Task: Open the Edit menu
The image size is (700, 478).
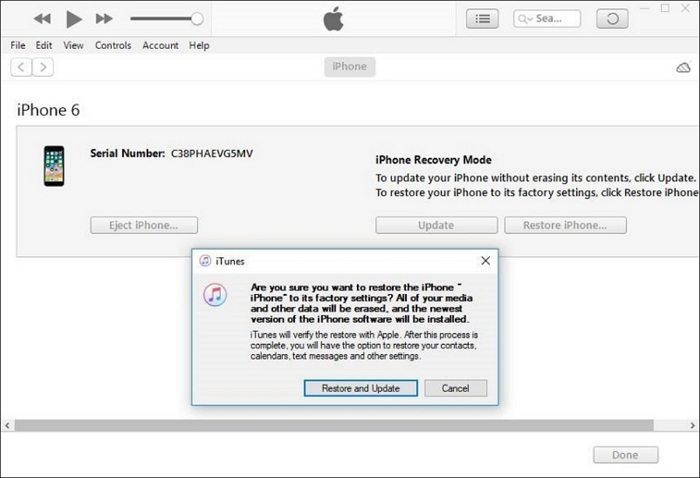Action: coord(44,46)
